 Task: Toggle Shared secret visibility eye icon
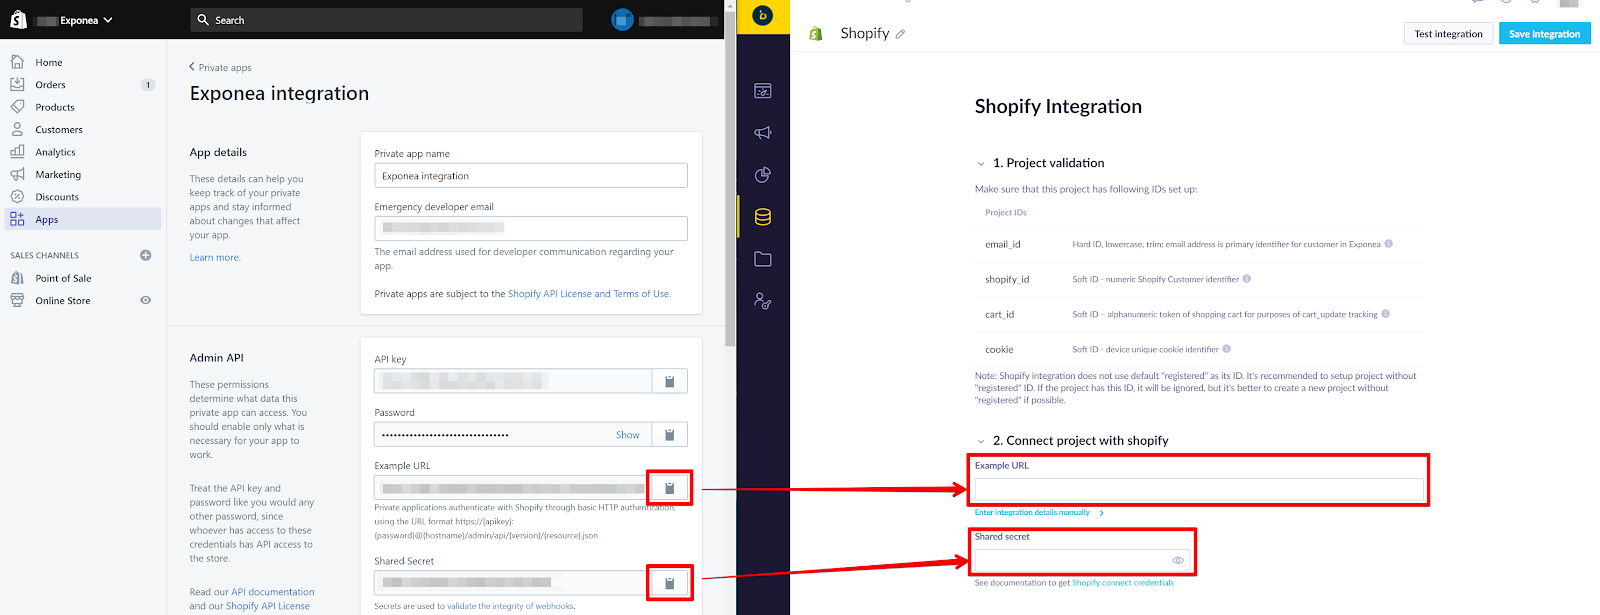click(x=1178, y=560)
